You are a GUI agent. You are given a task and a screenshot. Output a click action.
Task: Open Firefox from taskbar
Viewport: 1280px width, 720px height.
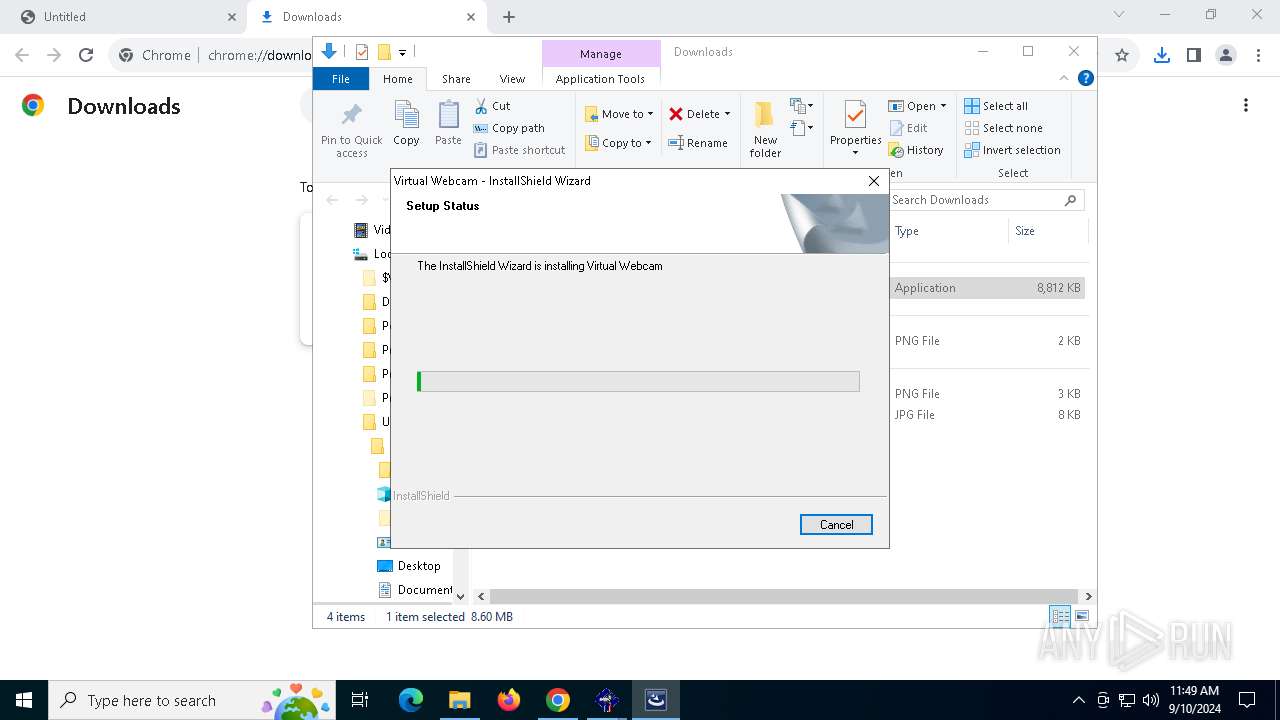pyautogui.click(x=509, y=700)
